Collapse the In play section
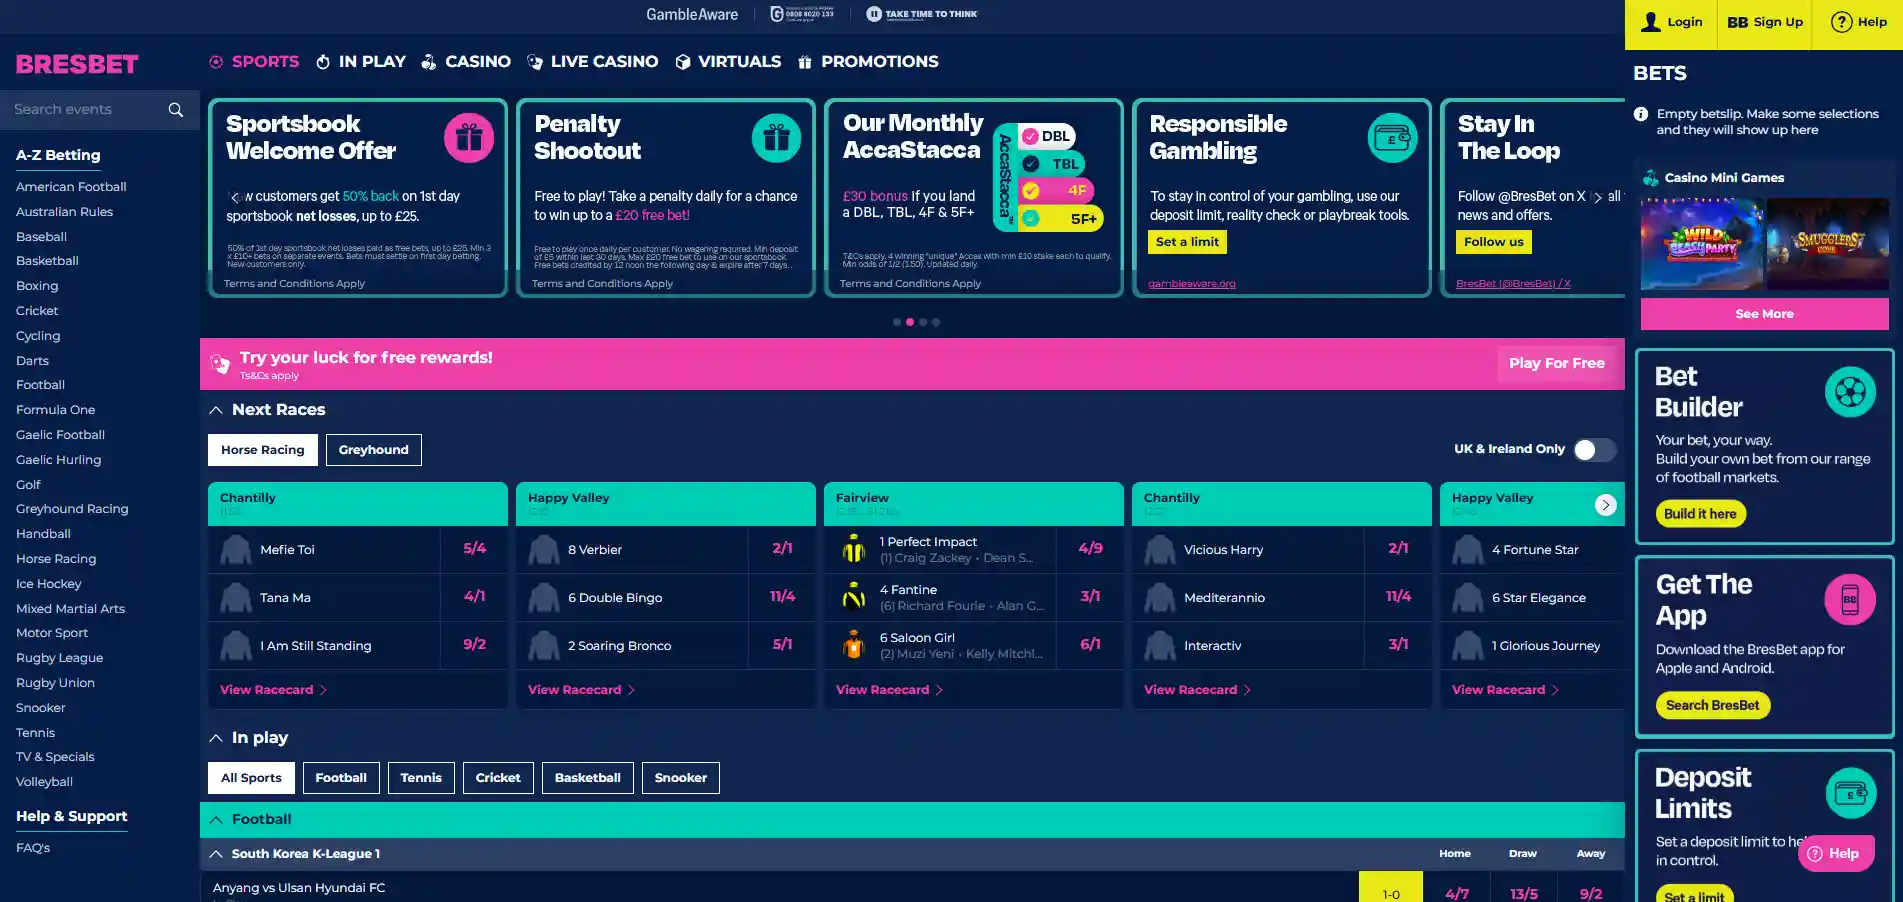Image resolution: width=1903 pixels, height=902 pixels. pos(216,738)
